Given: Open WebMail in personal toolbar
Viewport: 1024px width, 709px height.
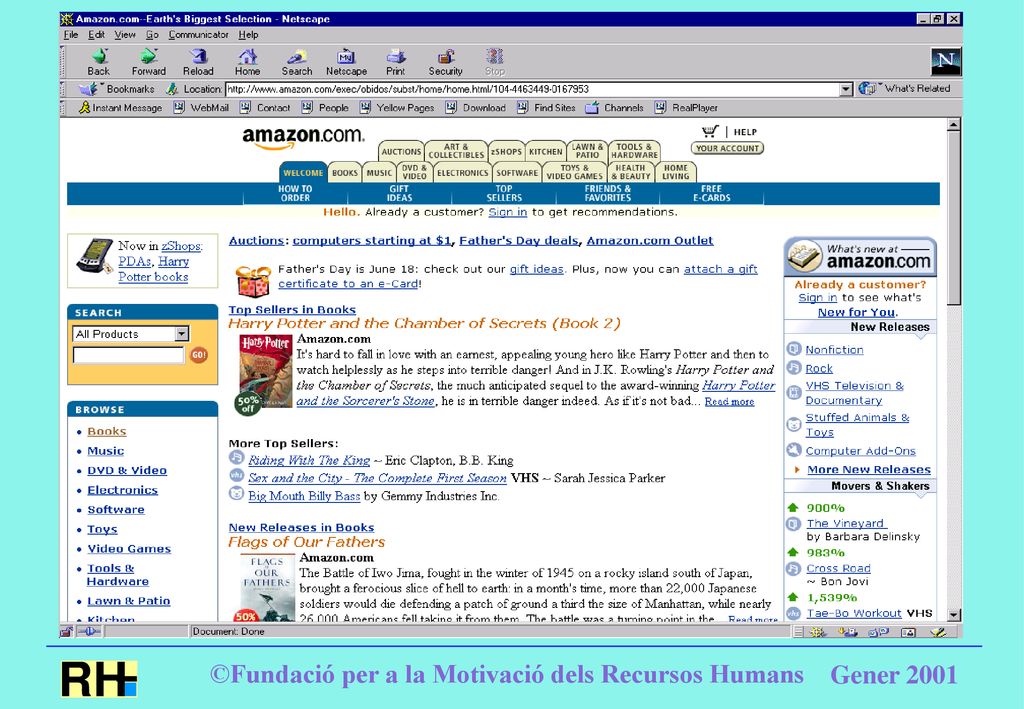Looking at the screenshot, I should (x=200, y=108).
